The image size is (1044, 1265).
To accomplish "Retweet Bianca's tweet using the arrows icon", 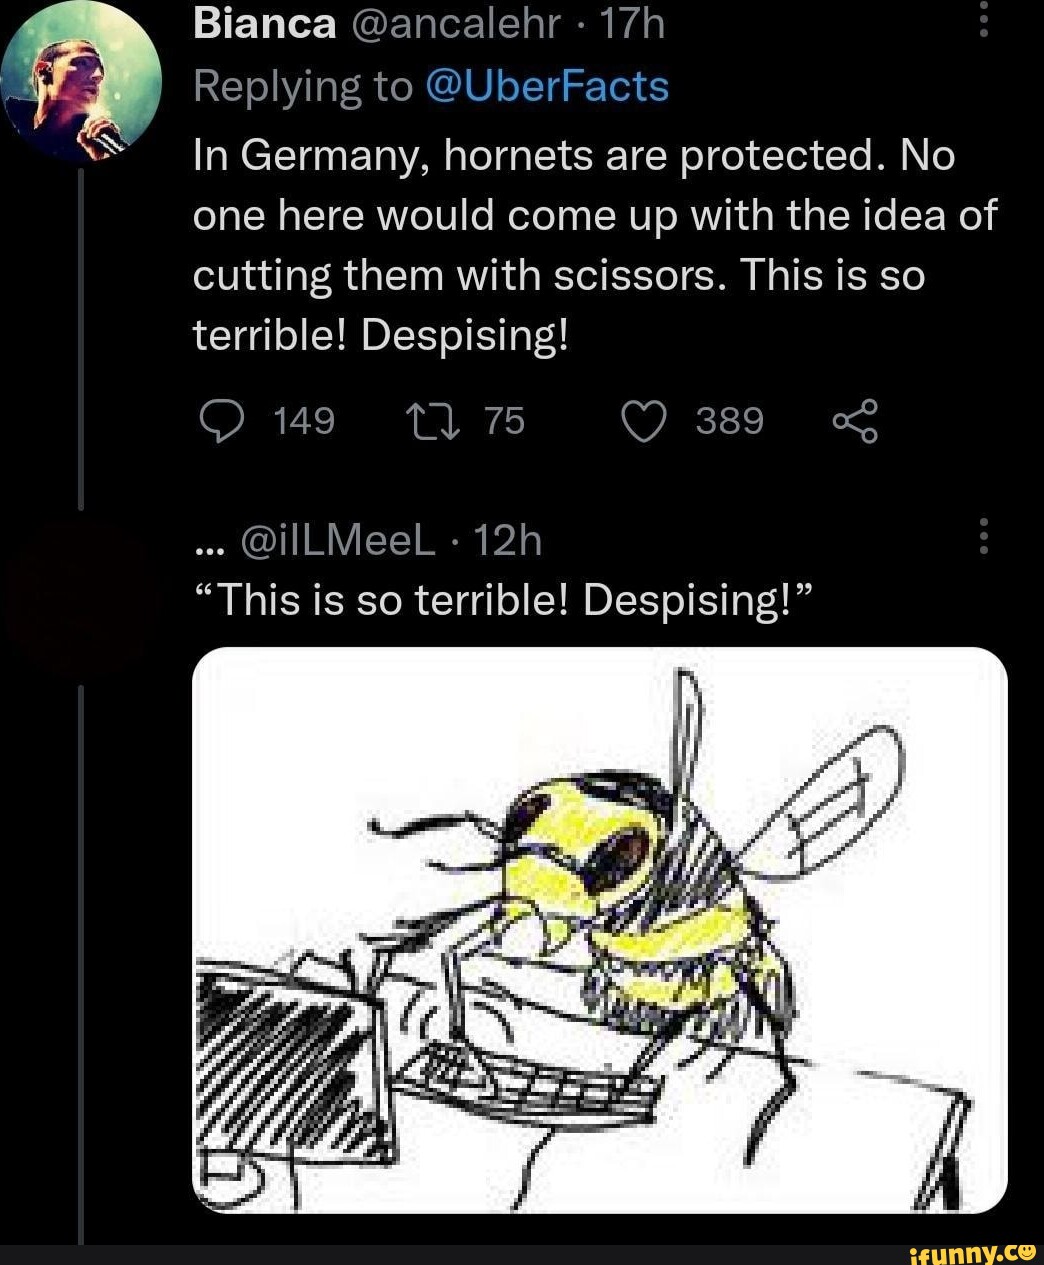I will pos(430,421).
